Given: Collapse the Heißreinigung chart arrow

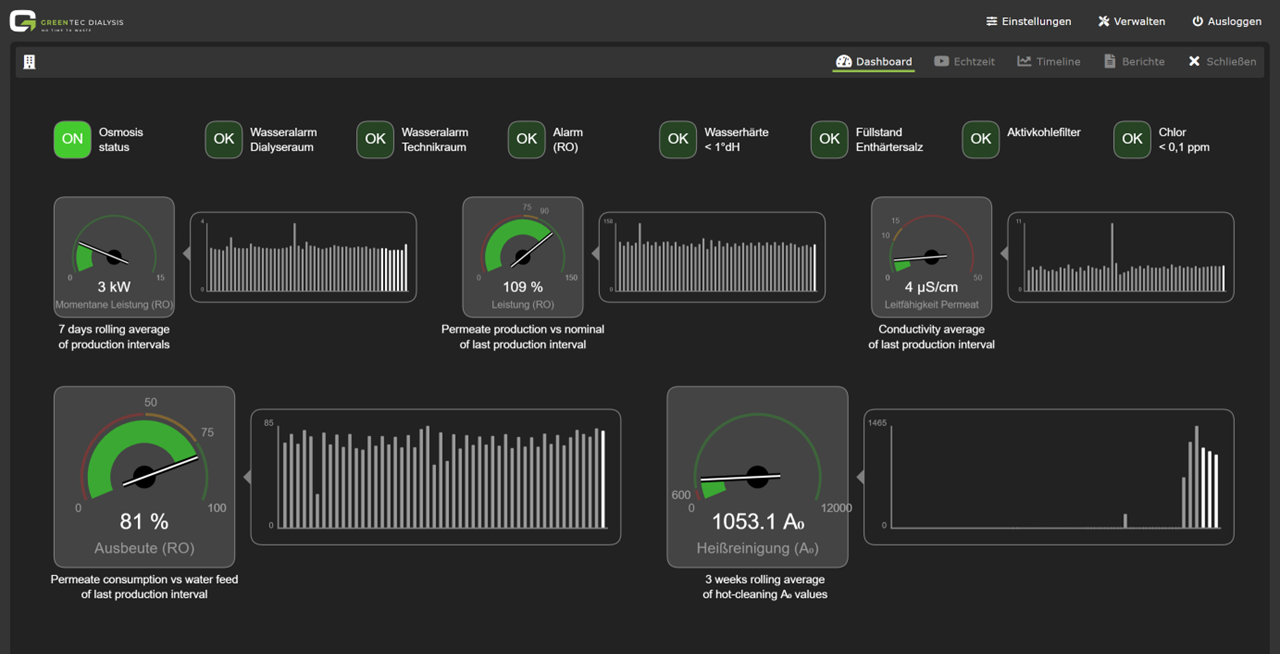Looking at the screenshot, I should point(860,478).
